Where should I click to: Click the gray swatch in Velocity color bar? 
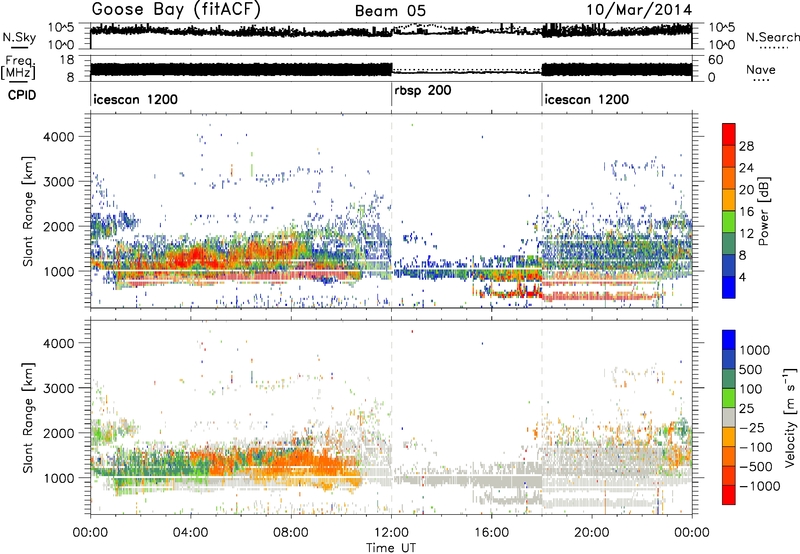(729, 417)
